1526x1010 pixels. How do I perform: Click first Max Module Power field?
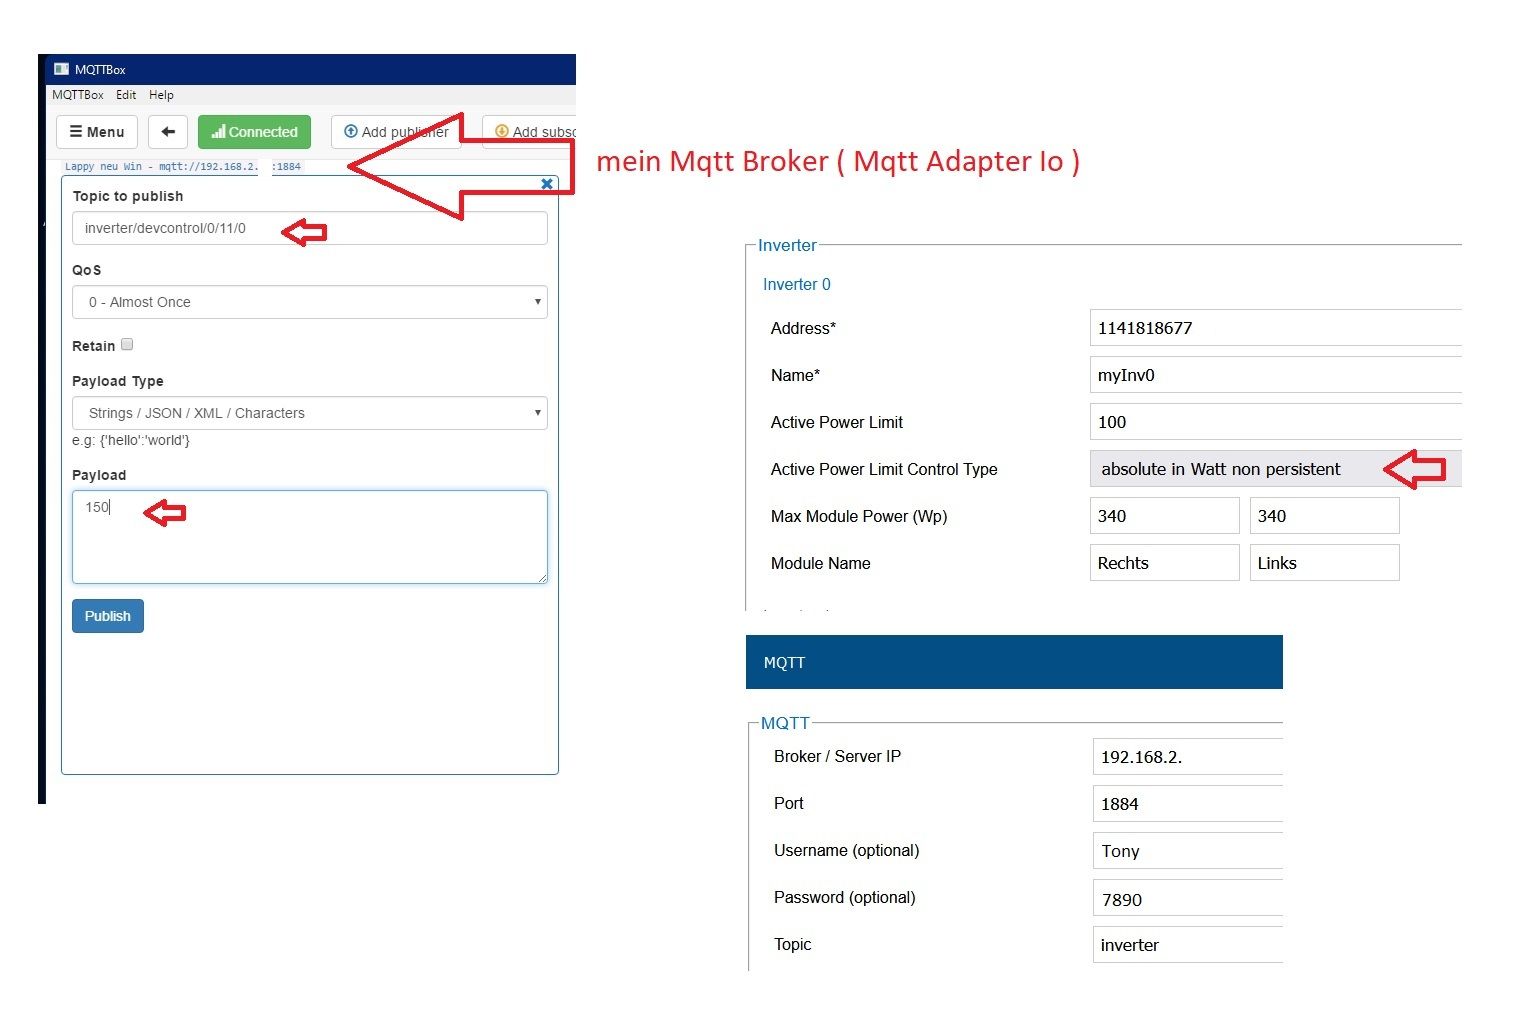coord(1165,516)
